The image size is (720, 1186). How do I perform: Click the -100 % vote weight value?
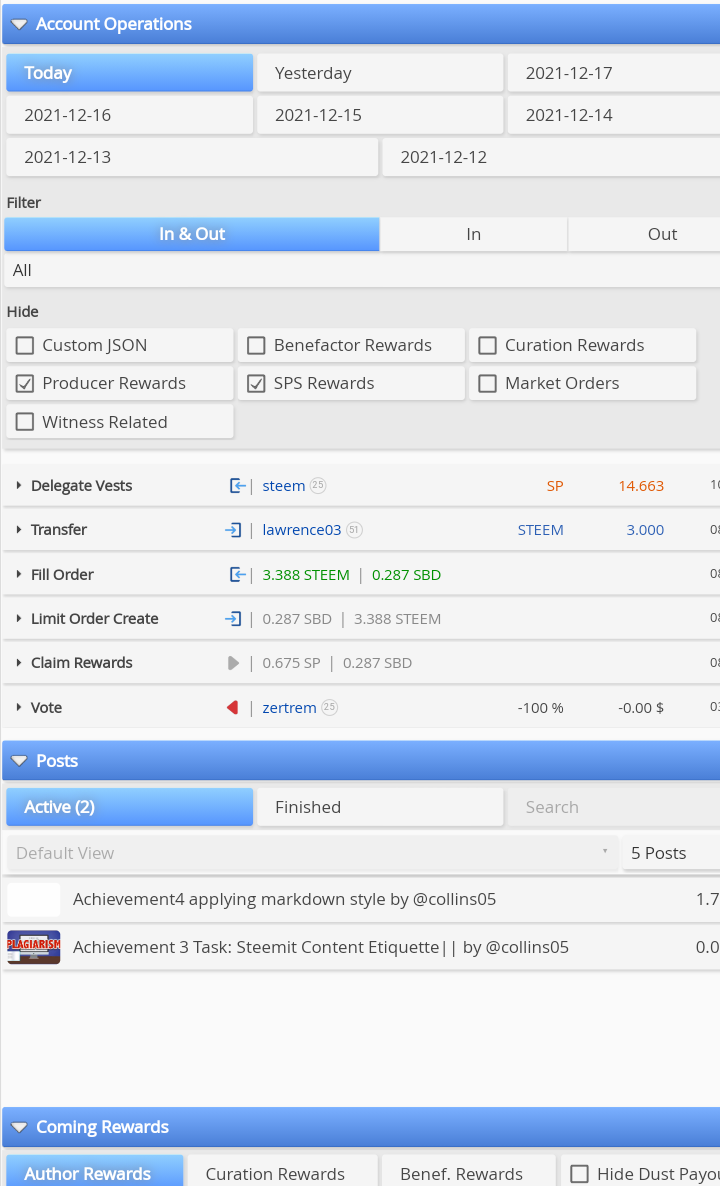point(540,708)
